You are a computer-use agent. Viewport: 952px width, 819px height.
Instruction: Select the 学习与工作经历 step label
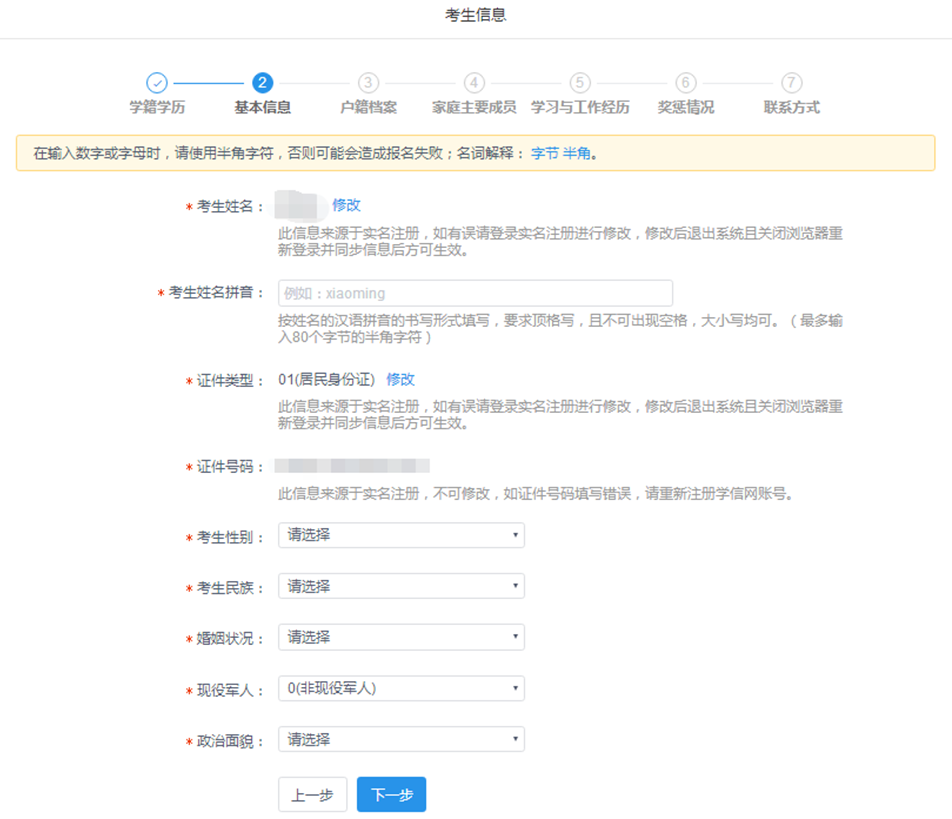pyautogui.click(x=580, y=107)
